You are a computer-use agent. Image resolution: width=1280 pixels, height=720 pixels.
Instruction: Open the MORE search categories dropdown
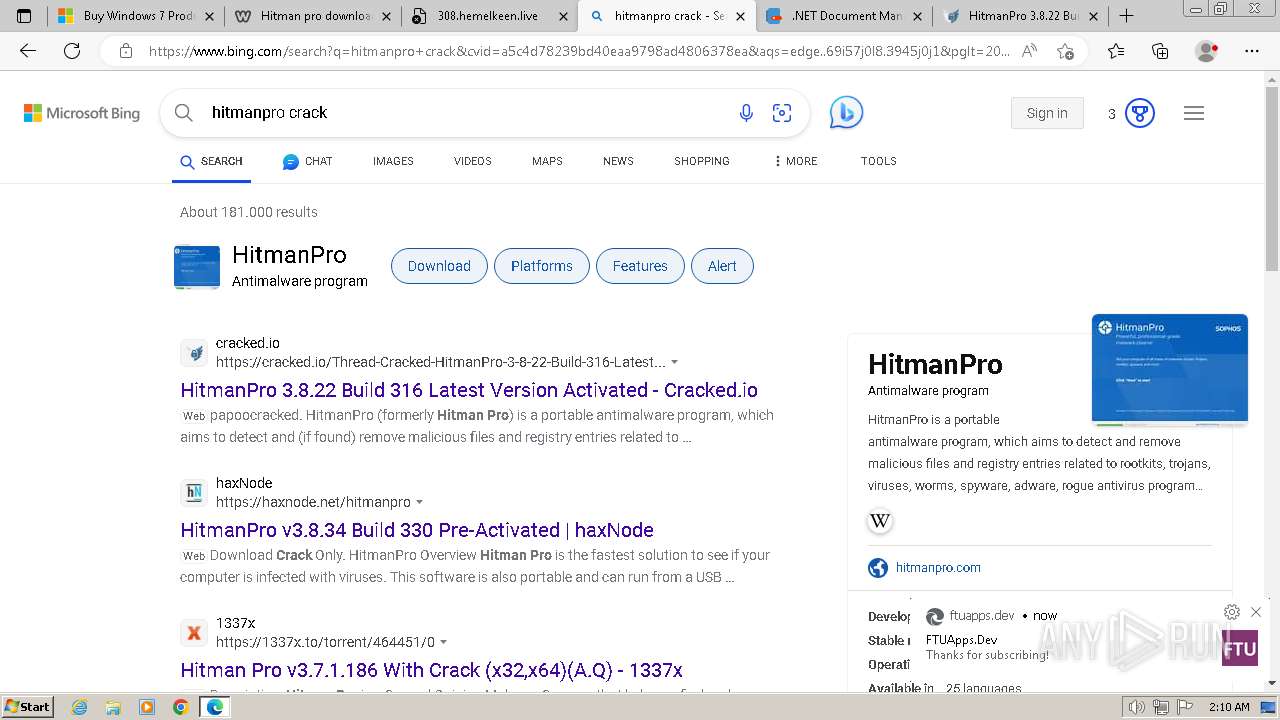pyautogui.click(x=795, y=161)
